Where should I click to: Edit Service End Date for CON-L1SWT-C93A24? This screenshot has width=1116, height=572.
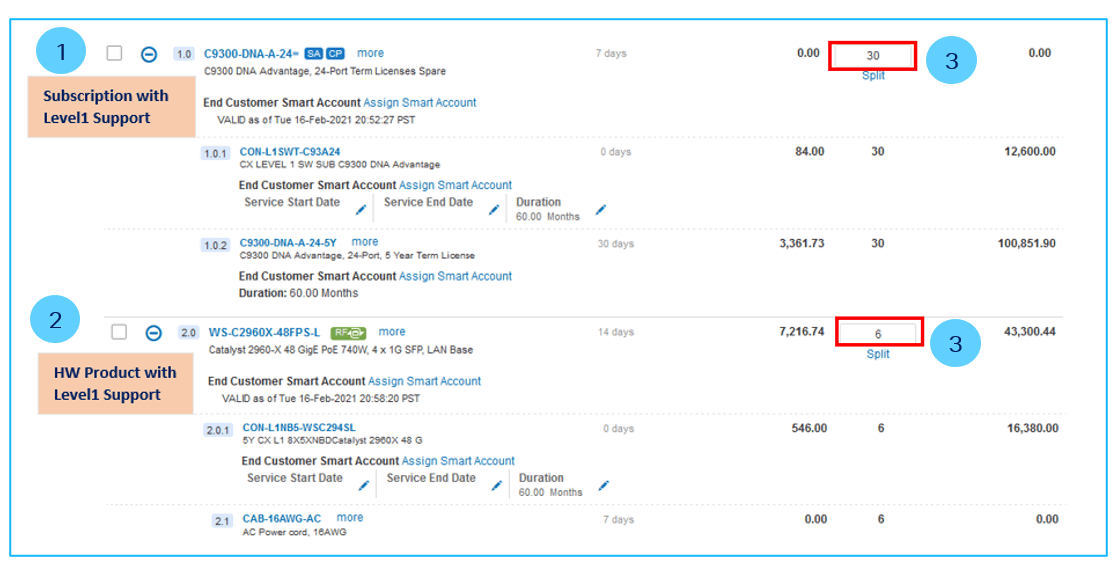point(494,210)
